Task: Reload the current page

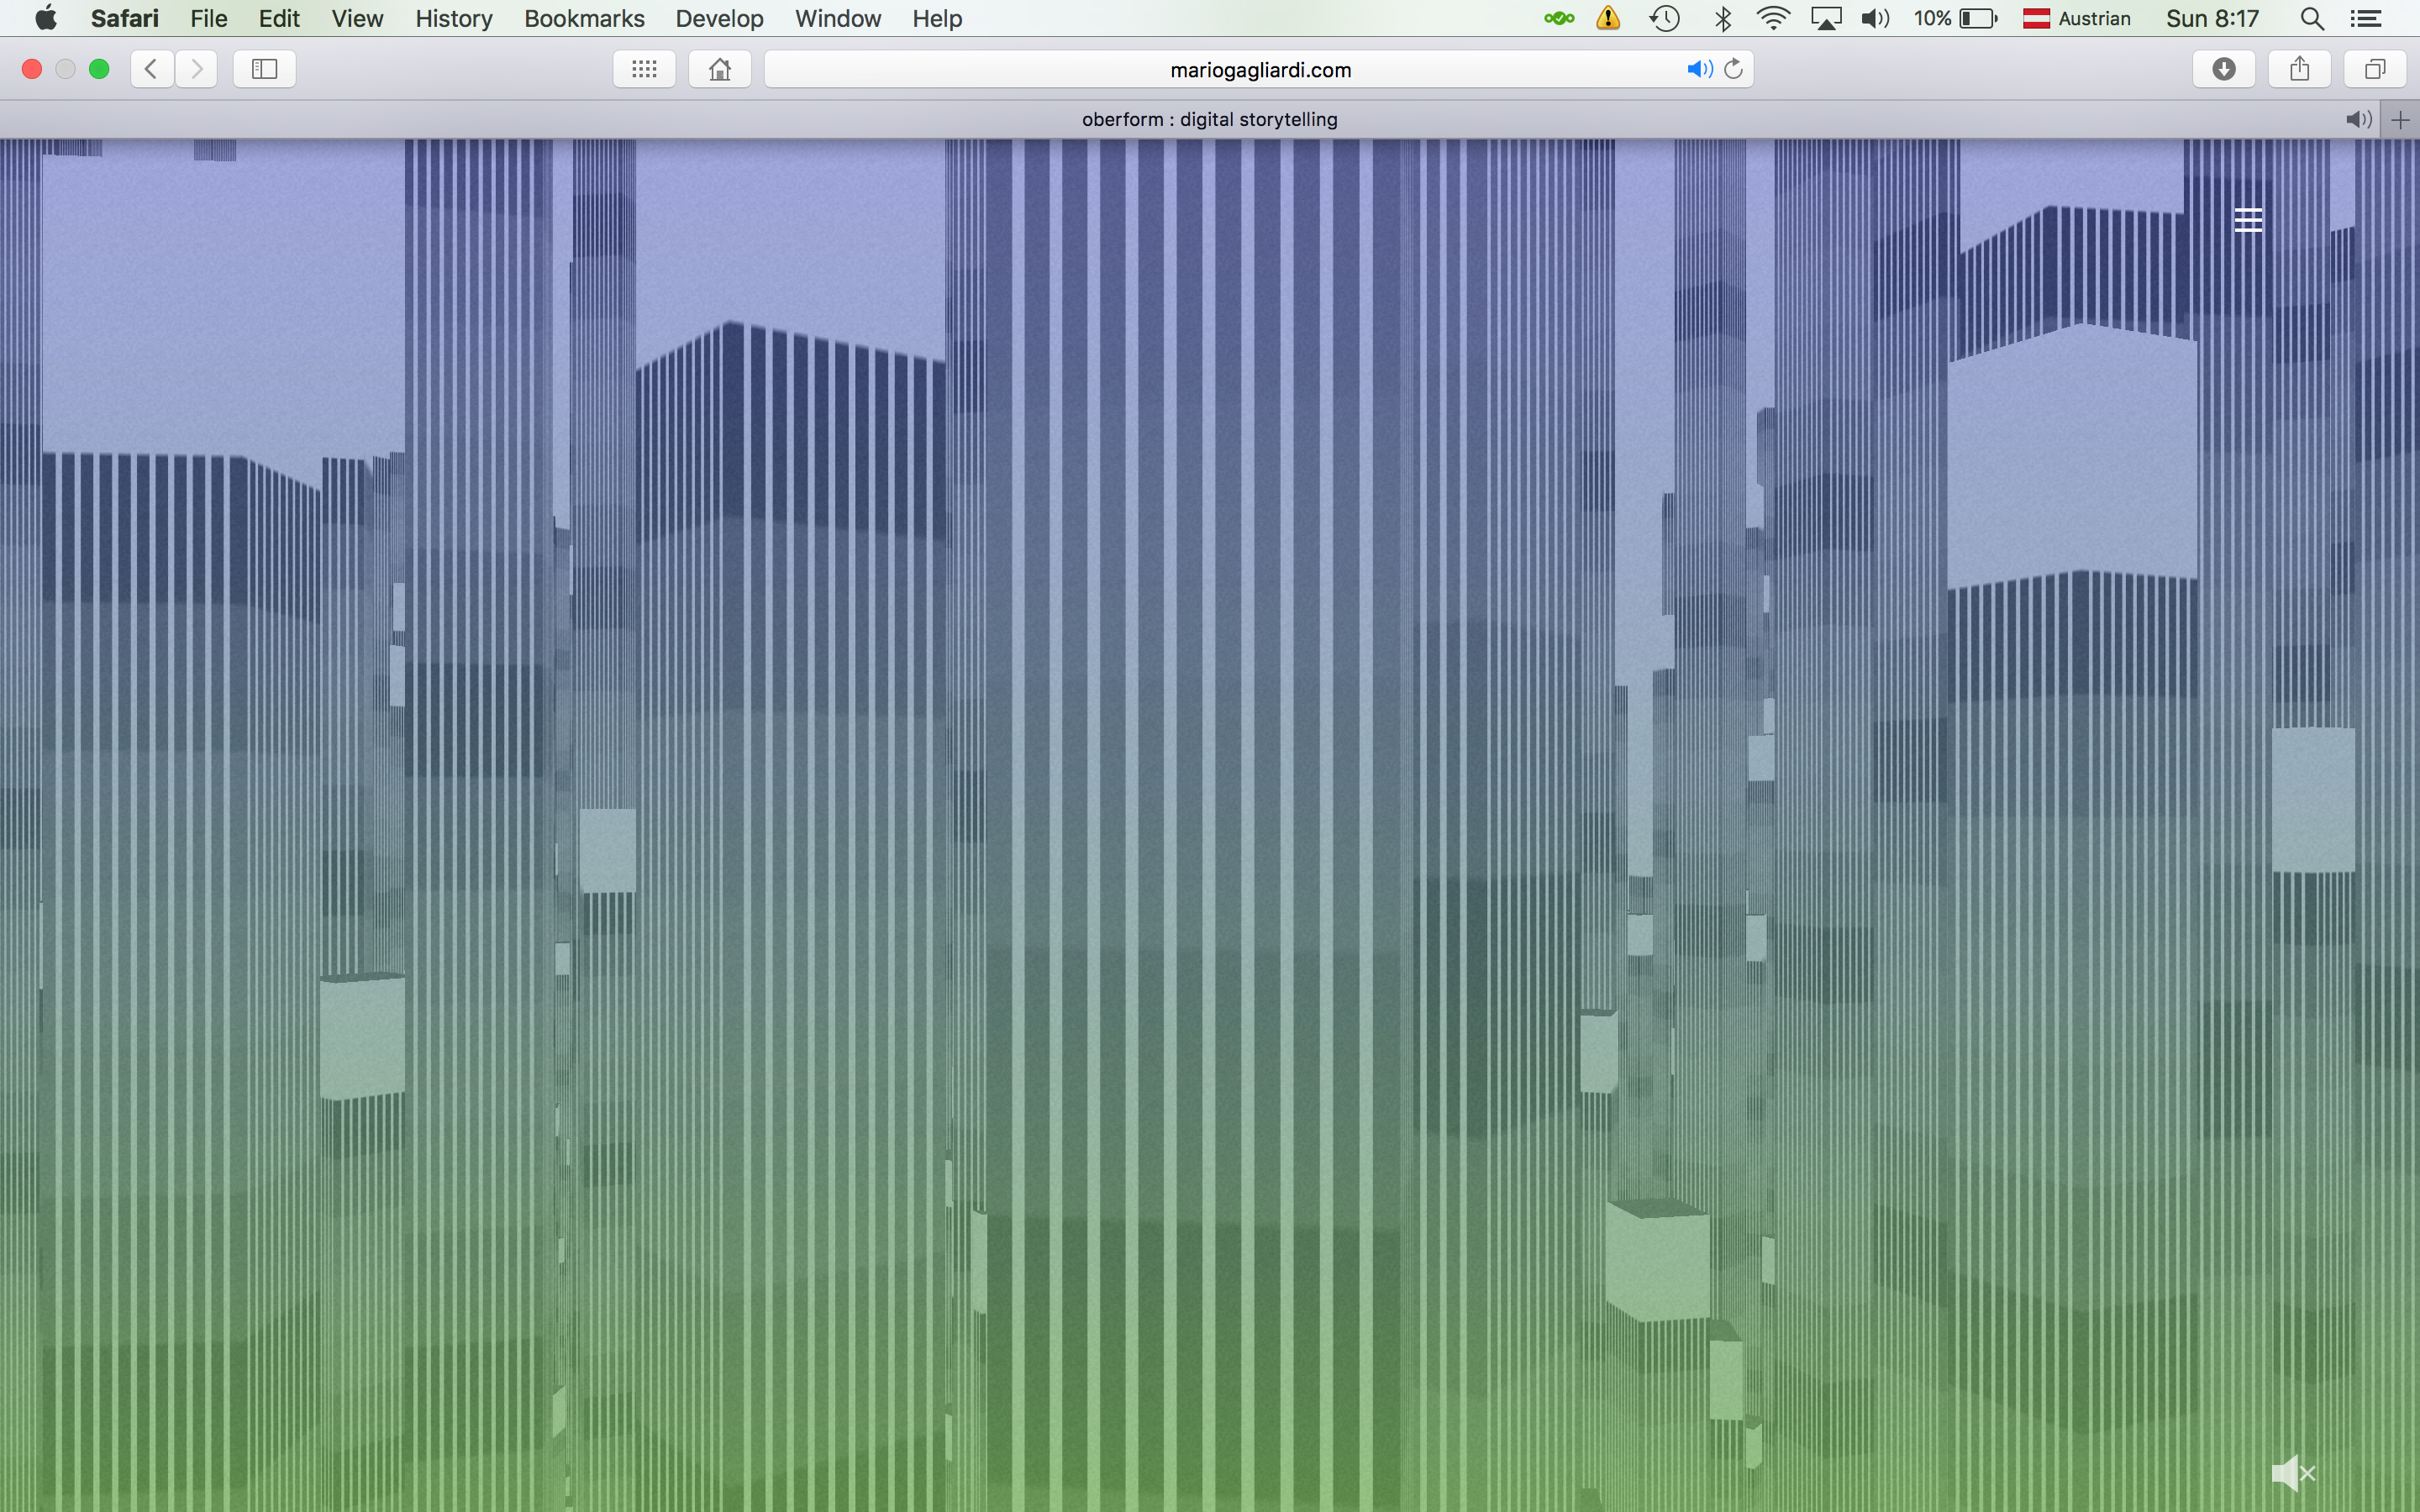Action: point(1734,69)
